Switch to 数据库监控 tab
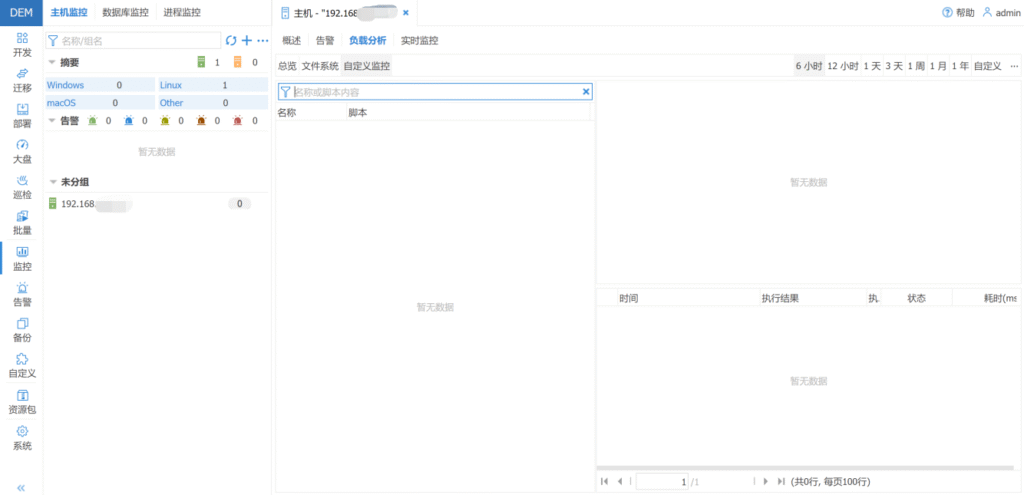This screenshot has width=1024, height=495. 125,13
